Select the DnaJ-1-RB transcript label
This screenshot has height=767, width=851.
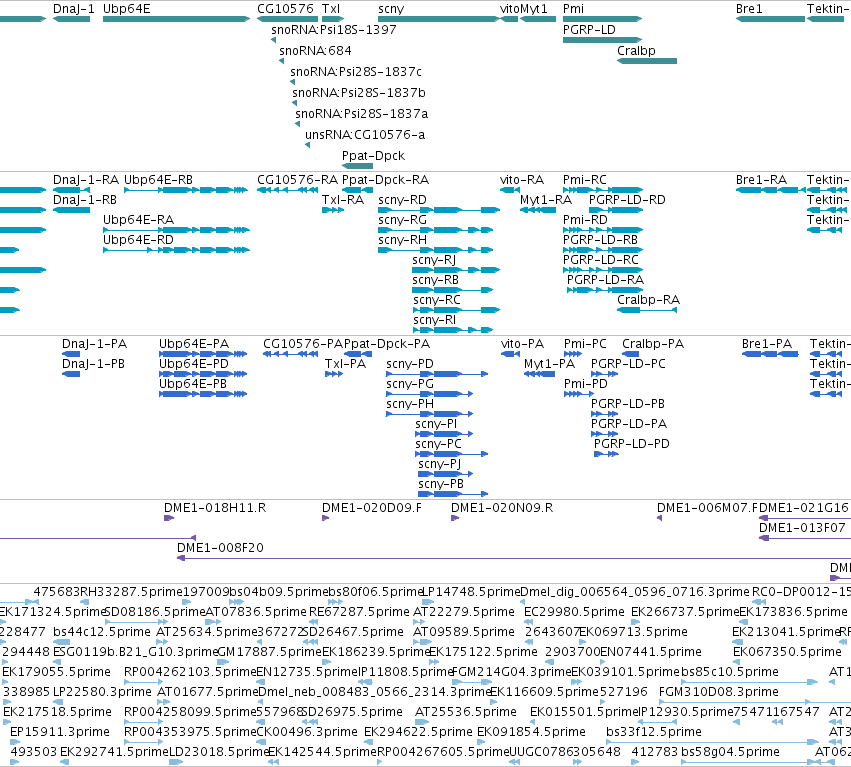(85, 200)
